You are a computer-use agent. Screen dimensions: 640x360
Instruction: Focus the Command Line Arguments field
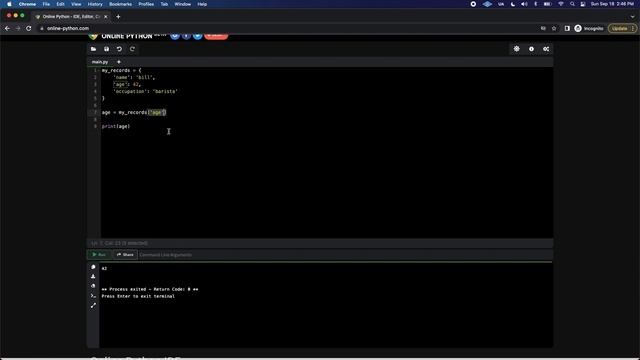(345, 255)
